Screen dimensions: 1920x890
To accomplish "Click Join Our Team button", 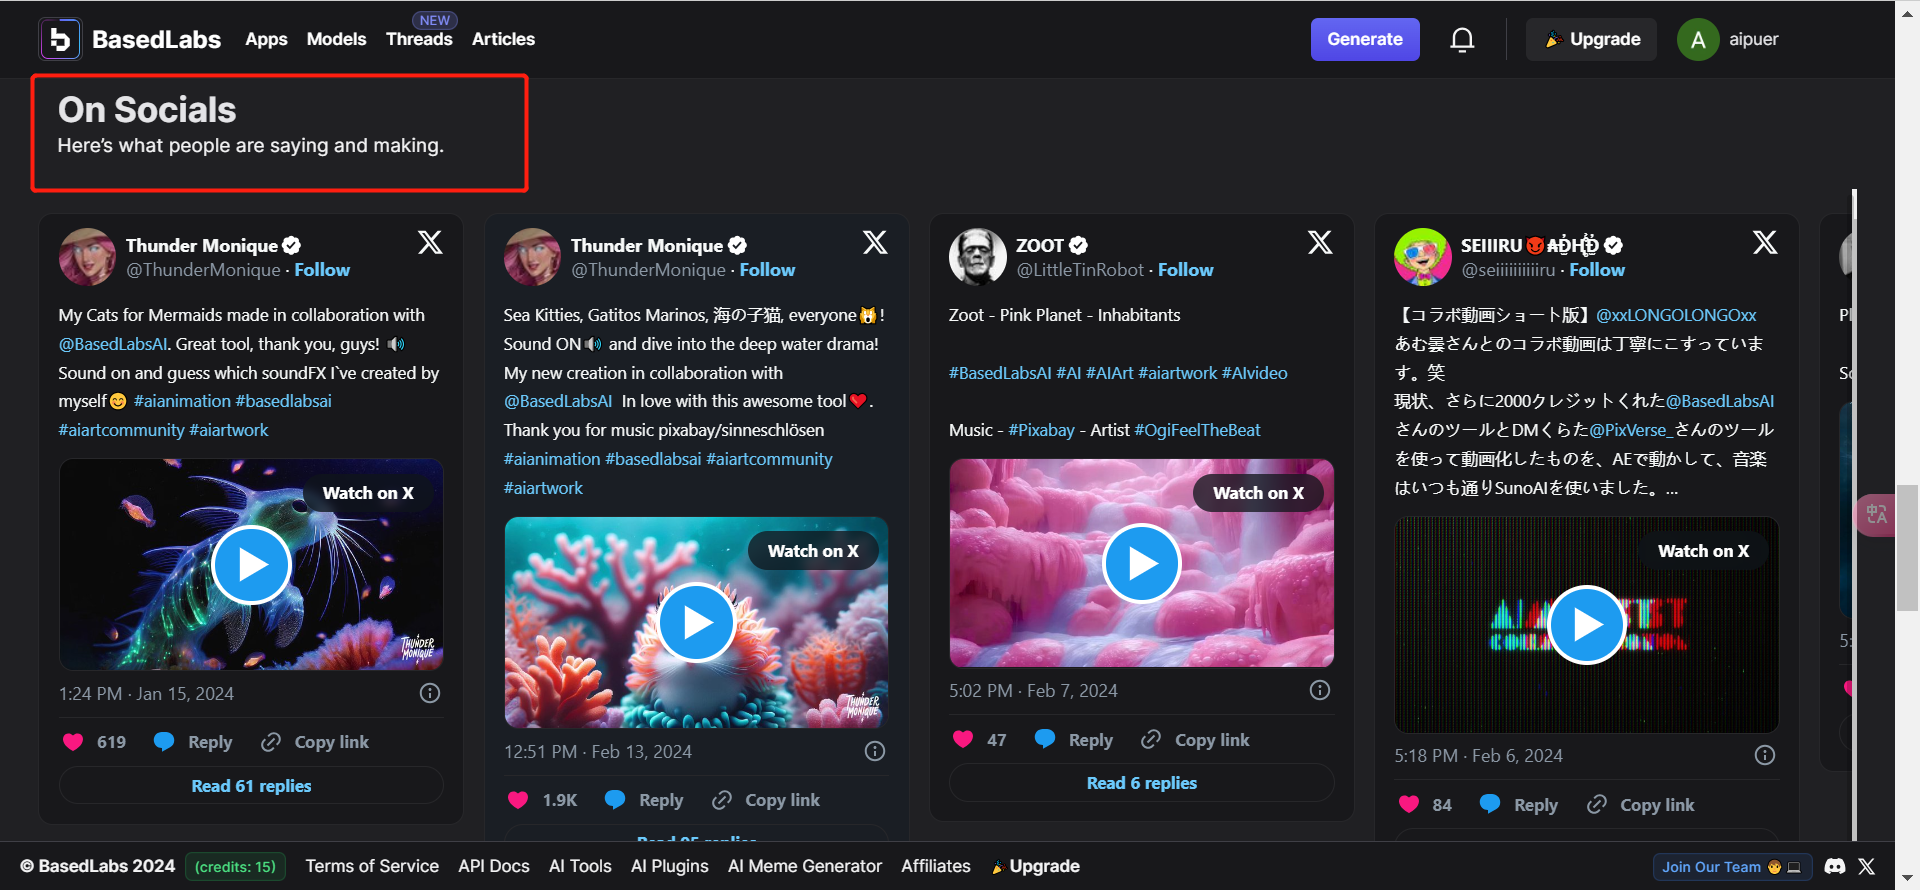I will tap(1732, 867).
